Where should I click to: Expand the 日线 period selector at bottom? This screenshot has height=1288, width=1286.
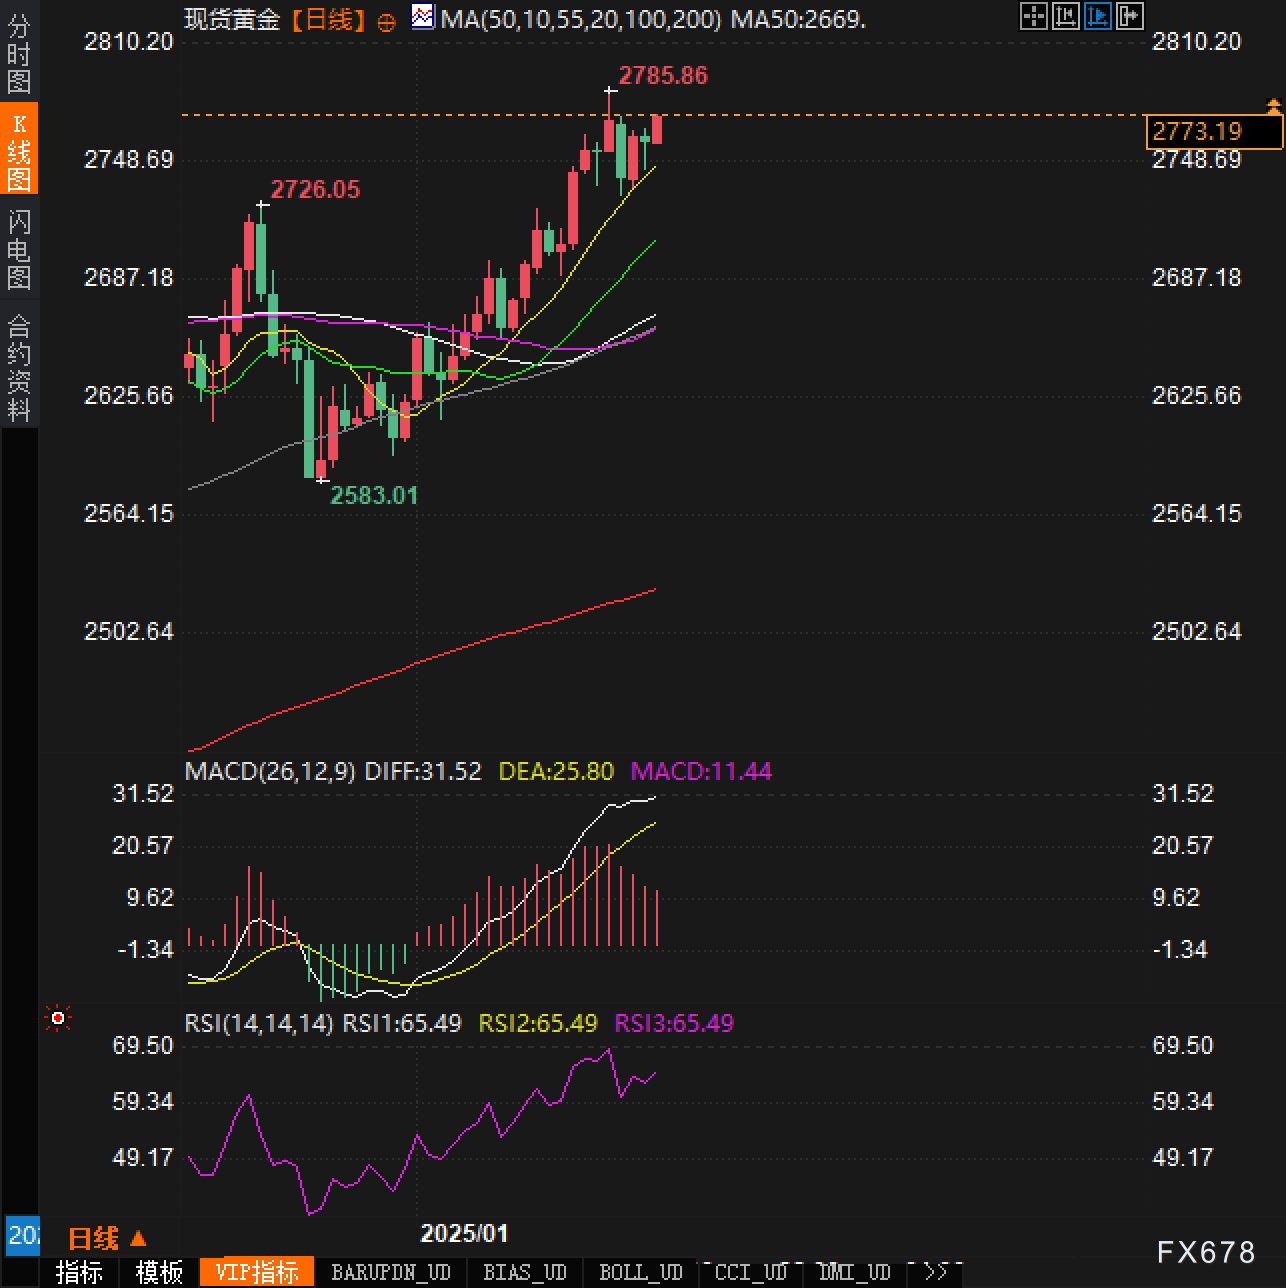pyautogui.click(x=107, y=1239)
